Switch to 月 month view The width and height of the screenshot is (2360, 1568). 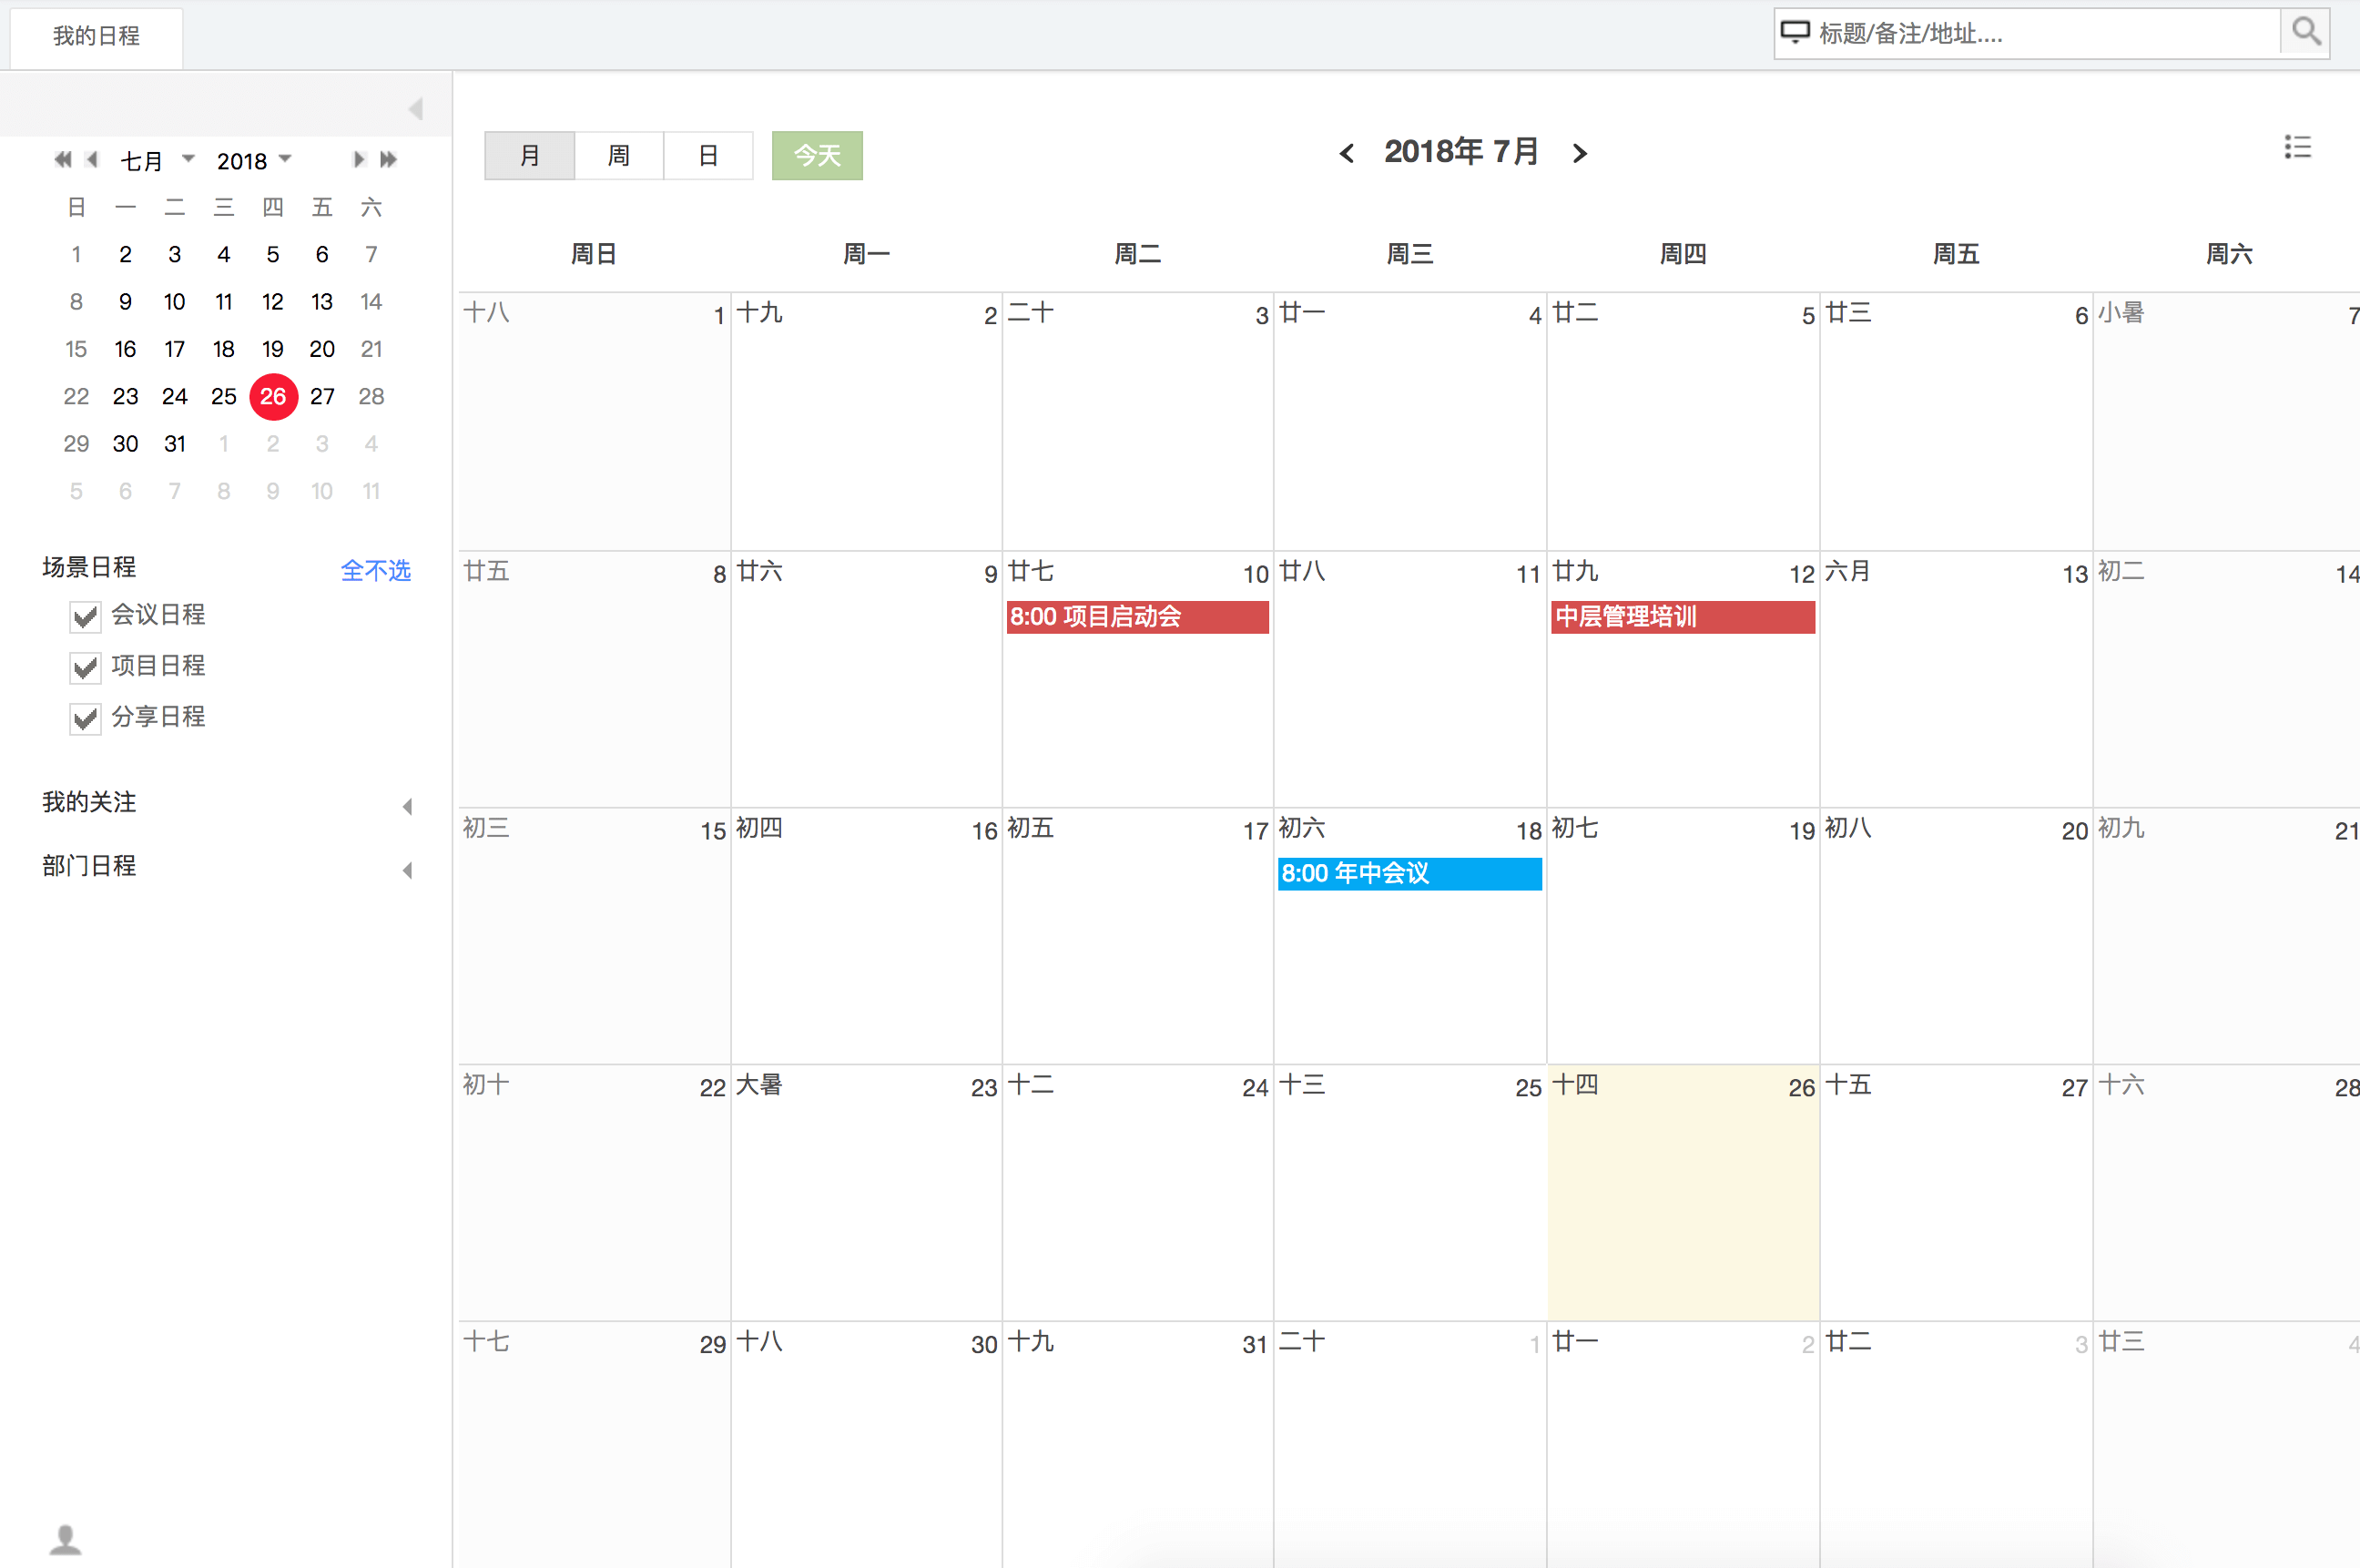(530, 156)
